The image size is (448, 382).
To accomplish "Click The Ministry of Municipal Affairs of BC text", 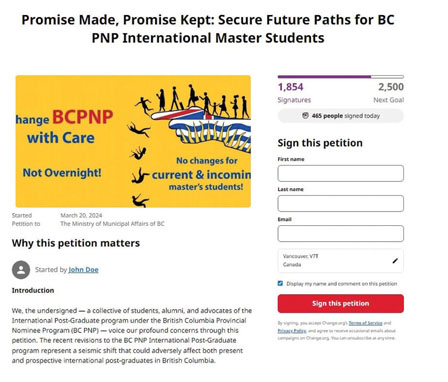I will [x=112, y=224].
